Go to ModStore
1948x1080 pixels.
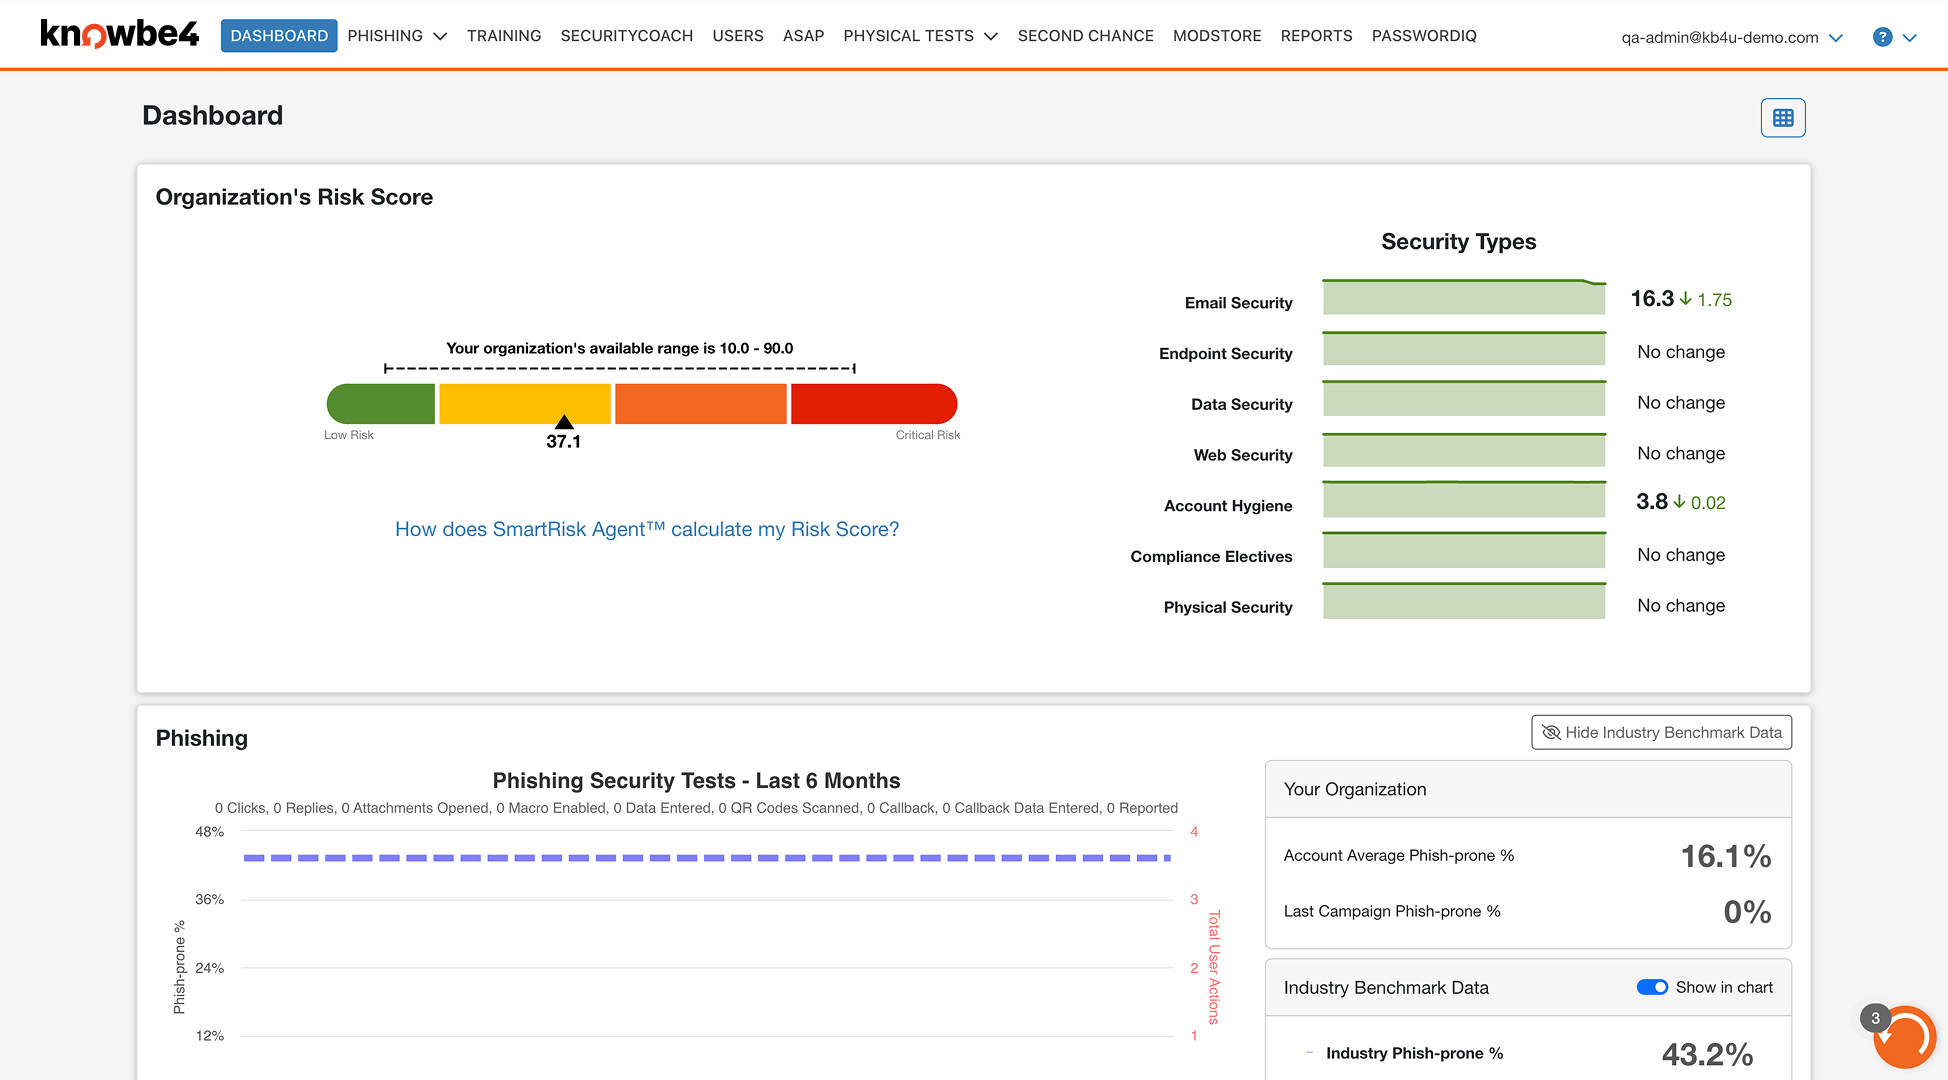point(1217,36)
